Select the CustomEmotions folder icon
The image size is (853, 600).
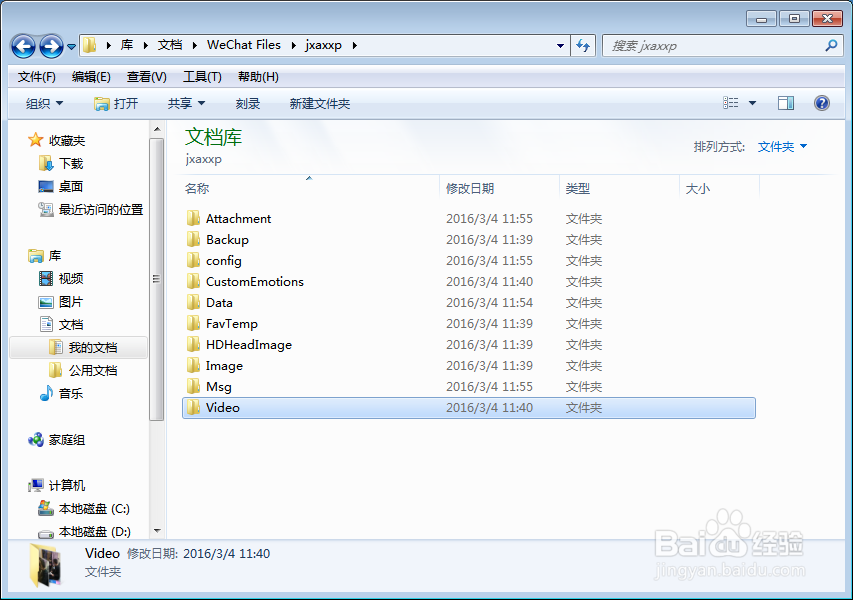click(193, 281)
